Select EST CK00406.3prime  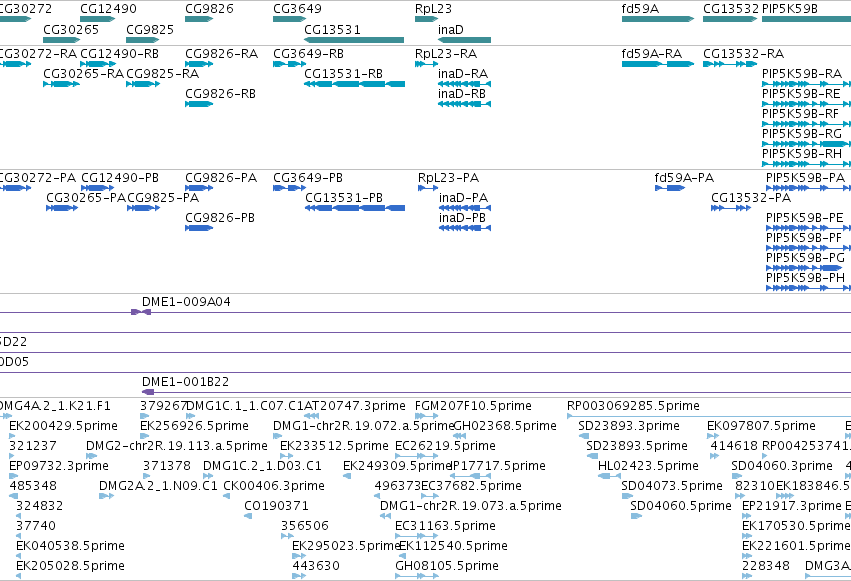[226, 496]
